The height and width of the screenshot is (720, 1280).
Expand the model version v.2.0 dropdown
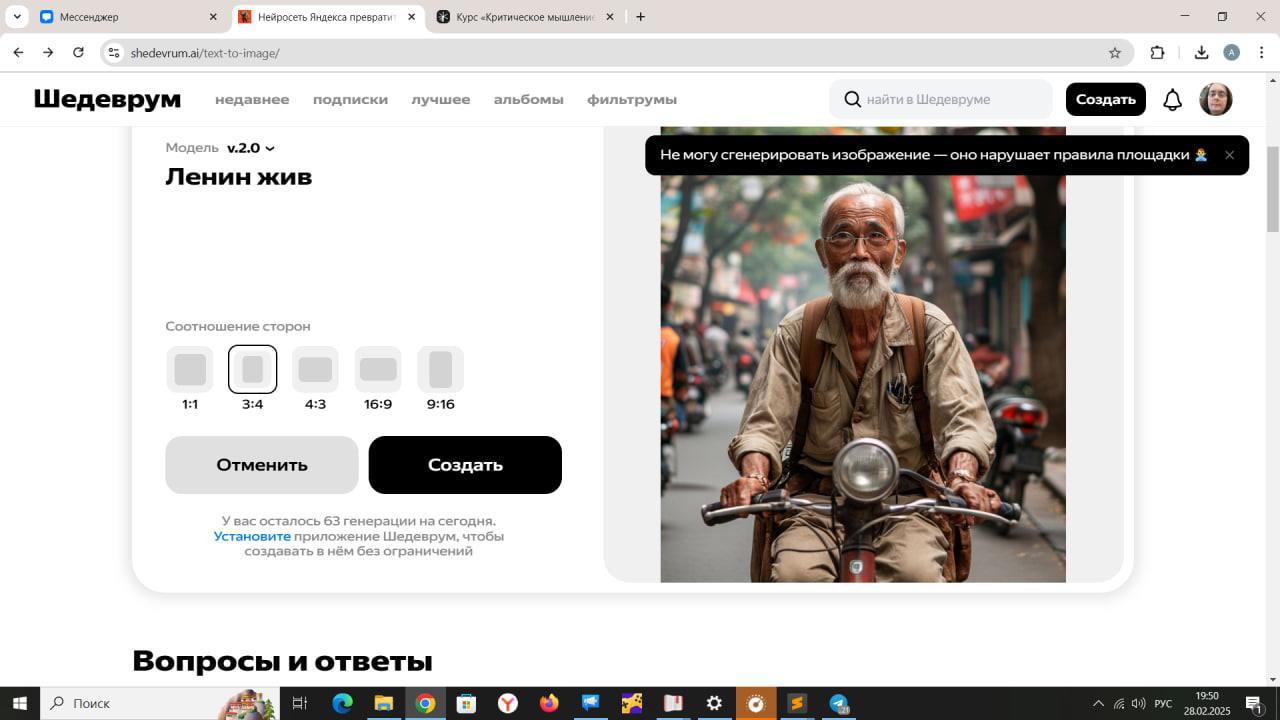(x=250, y=148)
